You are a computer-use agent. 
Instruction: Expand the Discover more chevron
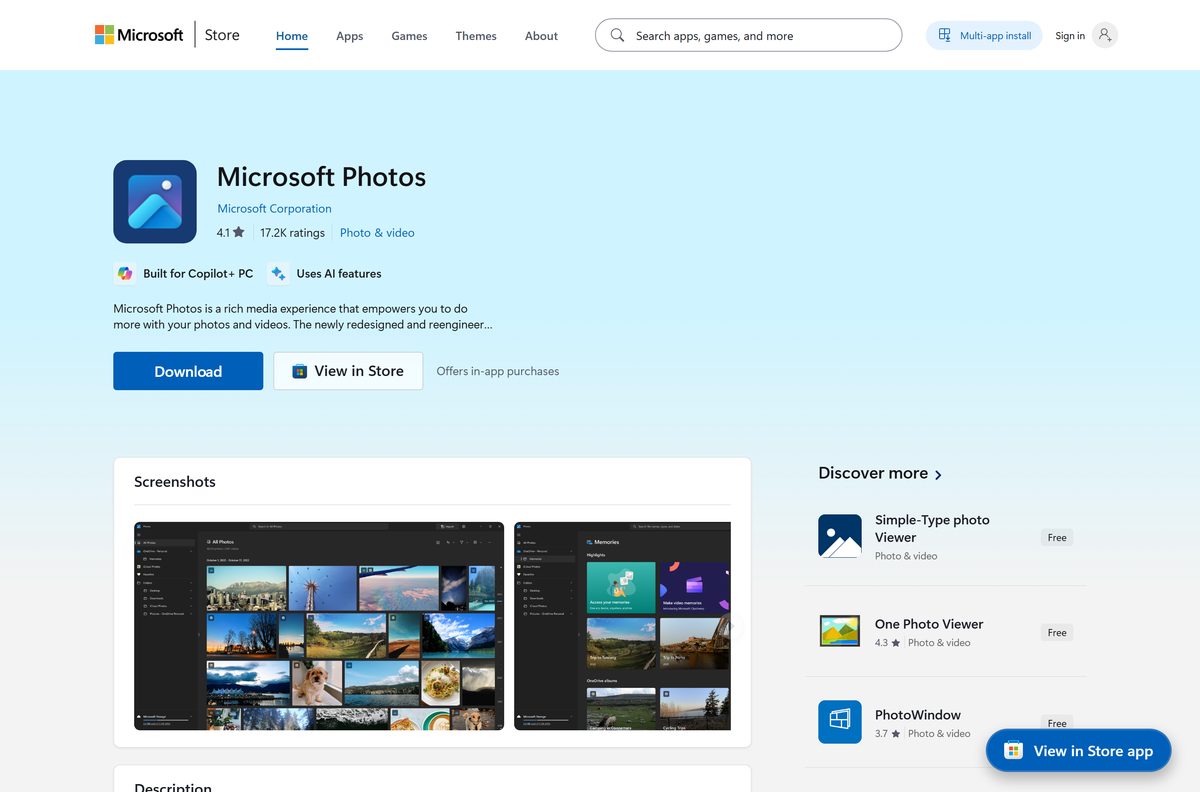[938, 475]
